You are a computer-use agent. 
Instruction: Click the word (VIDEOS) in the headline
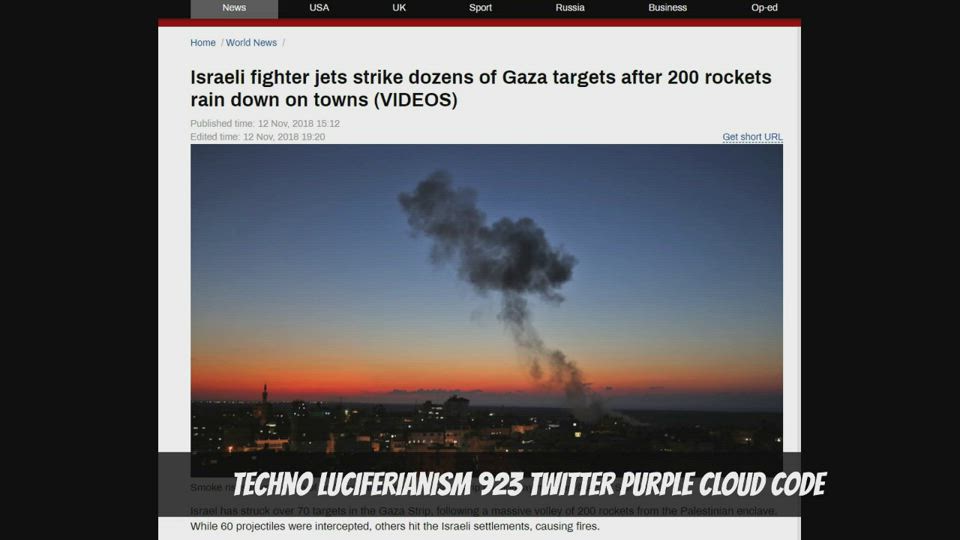coord(416,100)
